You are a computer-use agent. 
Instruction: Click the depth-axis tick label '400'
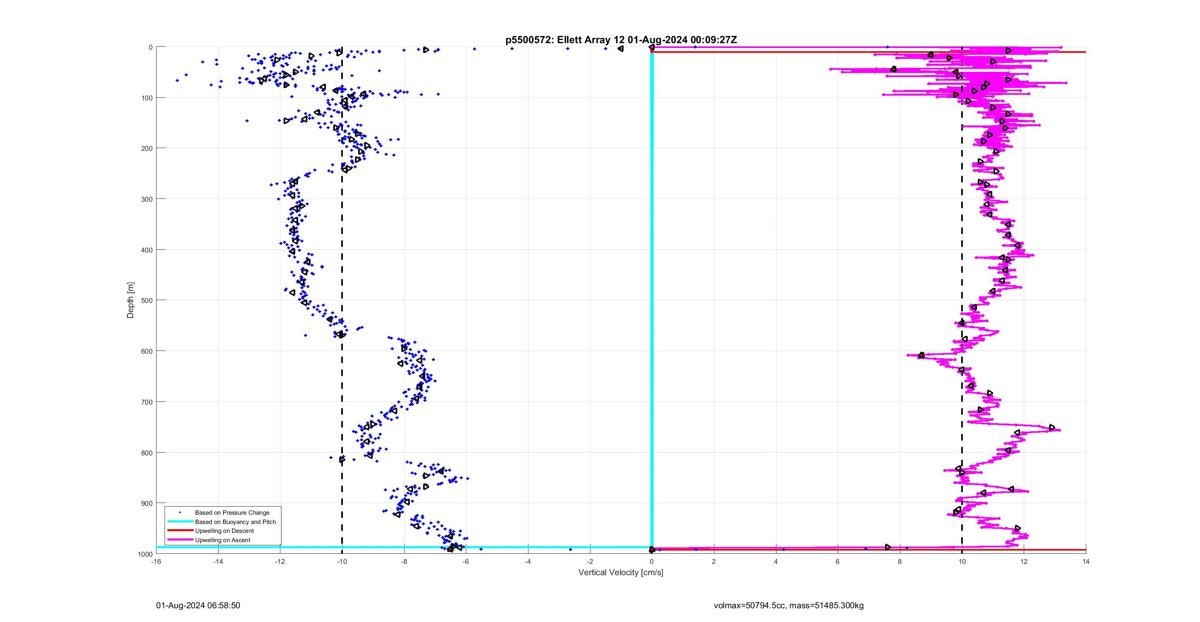tap(146, 250)
